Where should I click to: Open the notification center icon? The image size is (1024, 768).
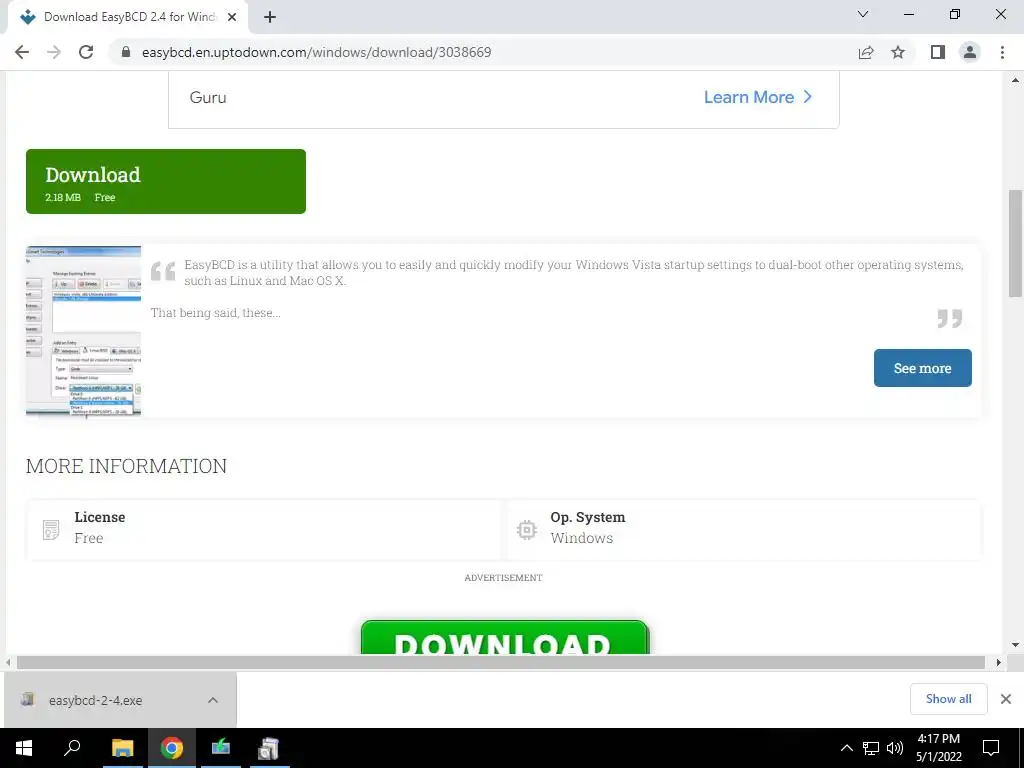[x=991, y=748]
